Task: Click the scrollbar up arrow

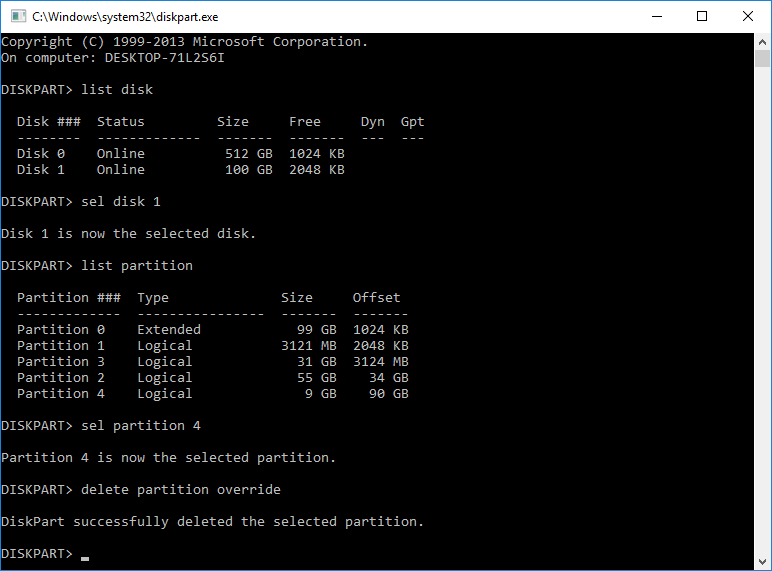Action: point(763,42)
